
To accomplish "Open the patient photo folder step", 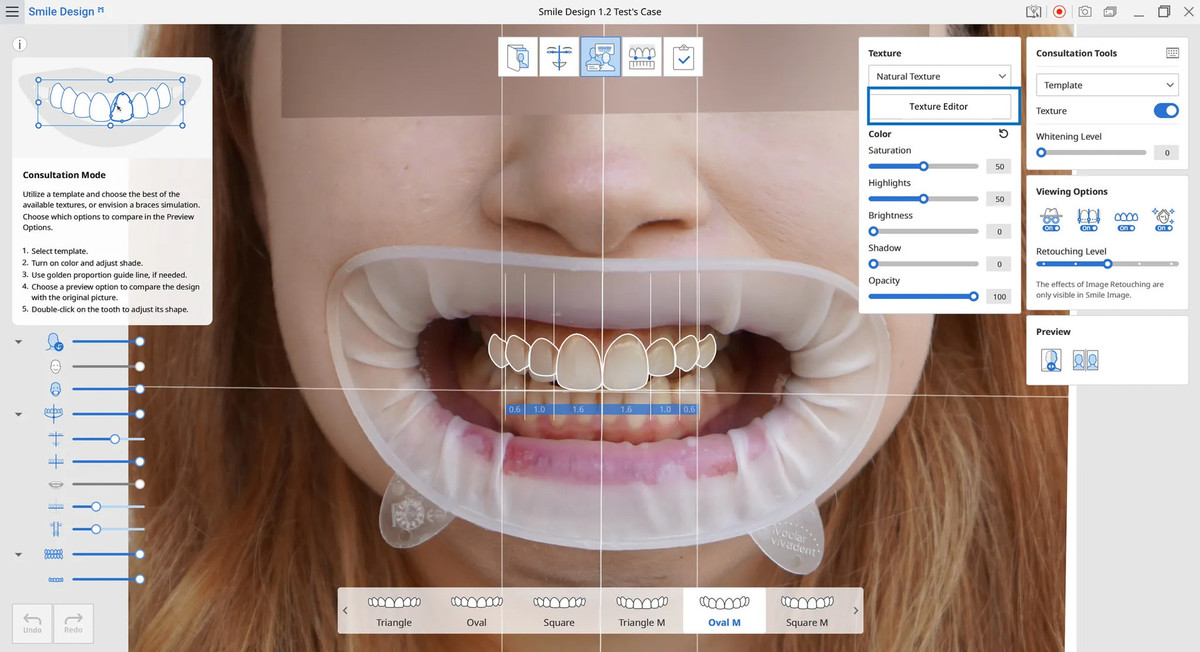I will (x=518, y=57).
